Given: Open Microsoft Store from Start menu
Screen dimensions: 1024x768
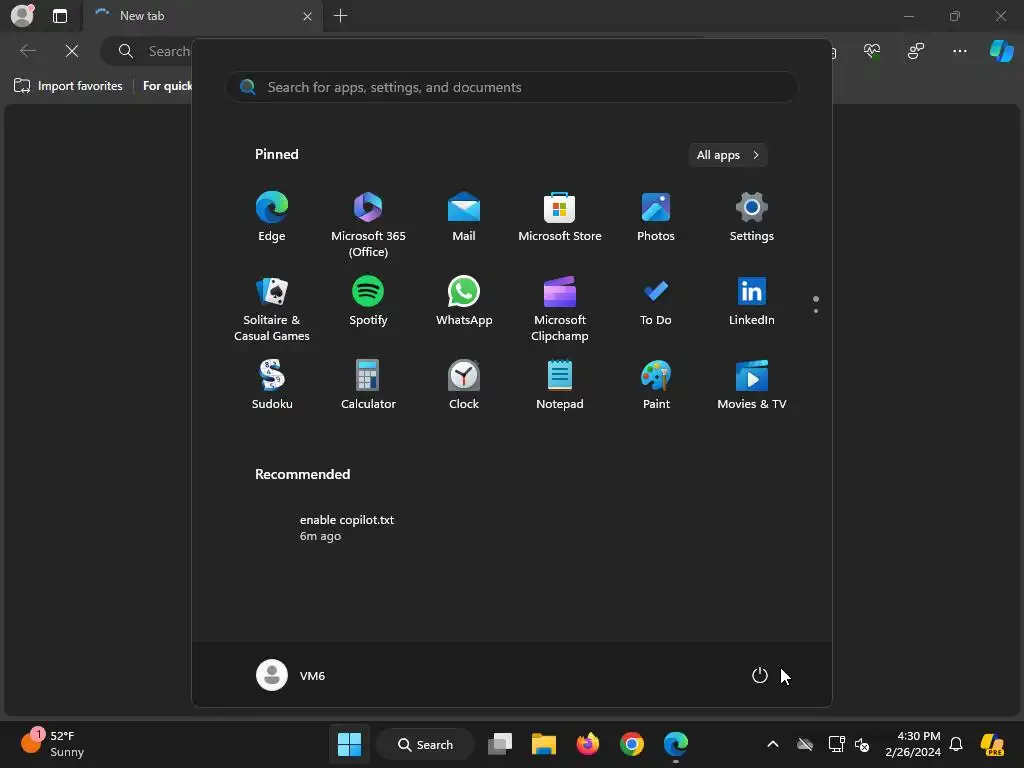Looking at the screenshot, I should (x=560, y=217).
